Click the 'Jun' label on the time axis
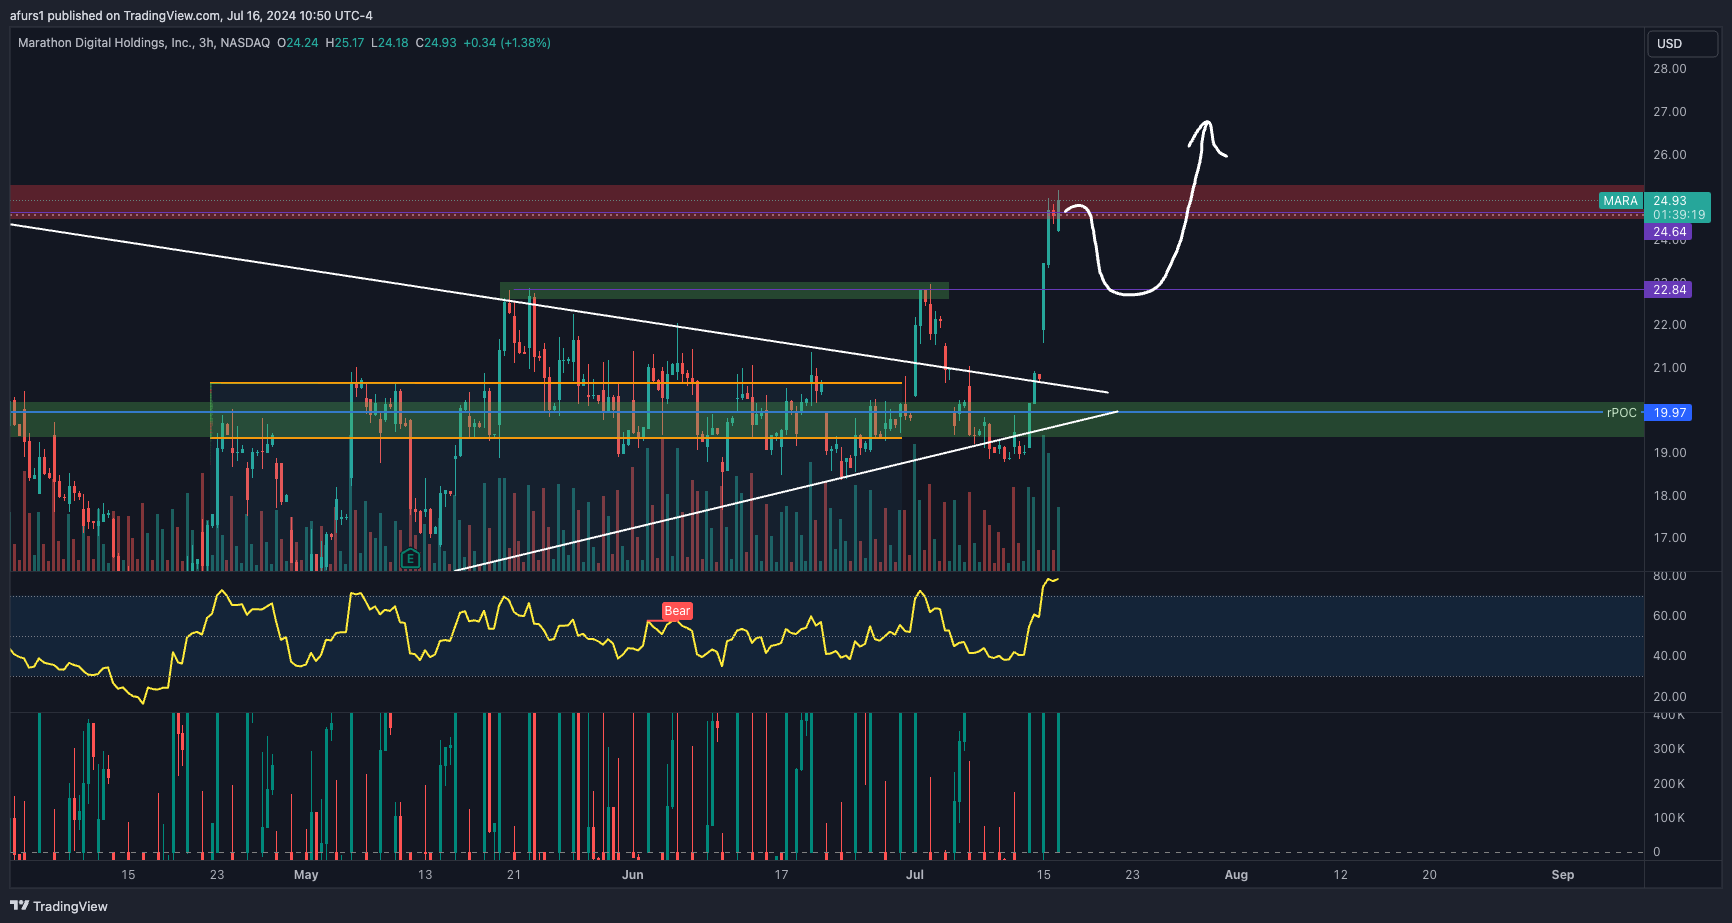 633,875
